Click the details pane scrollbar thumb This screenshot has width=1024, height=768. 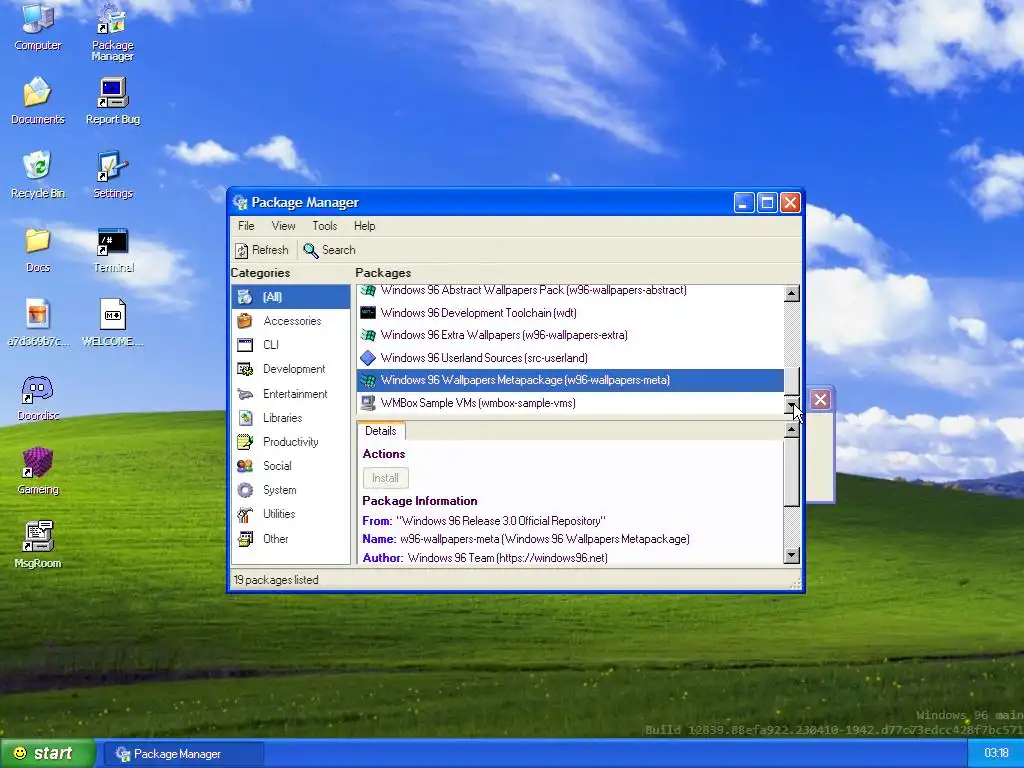792,472
